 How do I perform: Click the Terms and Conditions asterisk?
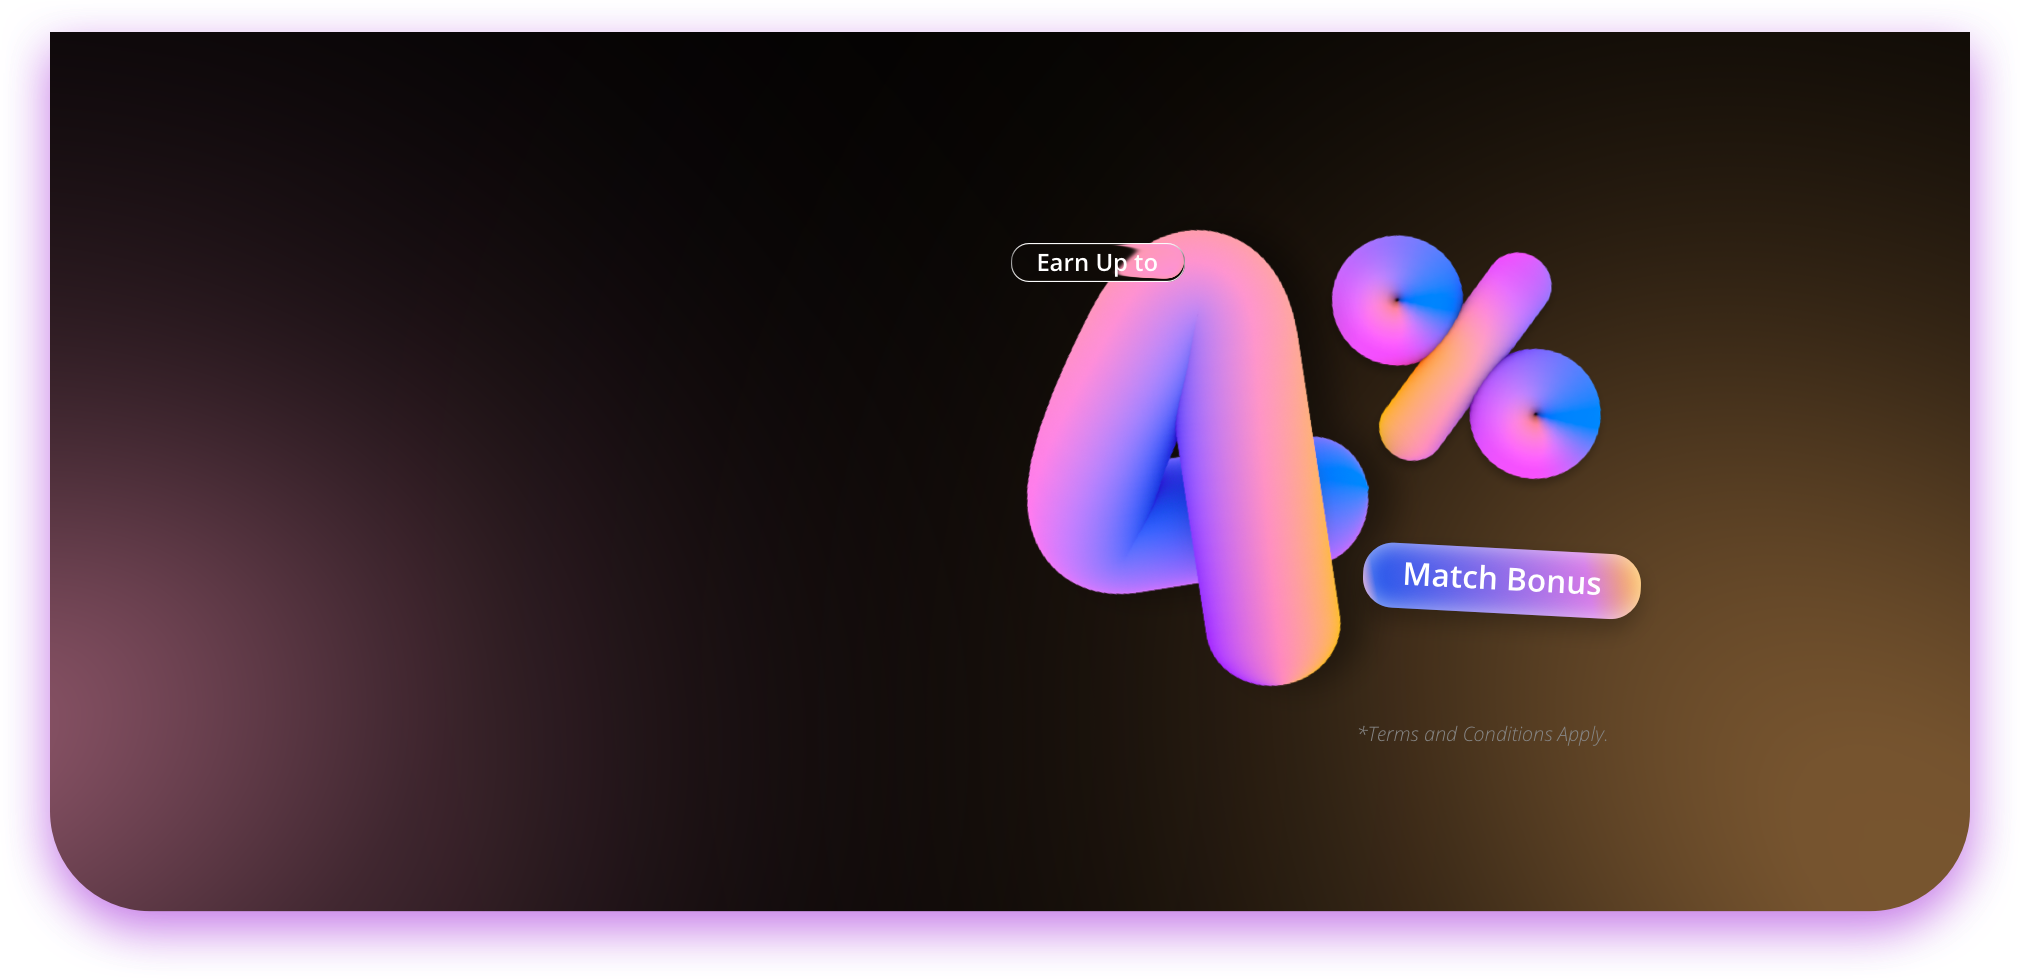tap(1362, 733)
